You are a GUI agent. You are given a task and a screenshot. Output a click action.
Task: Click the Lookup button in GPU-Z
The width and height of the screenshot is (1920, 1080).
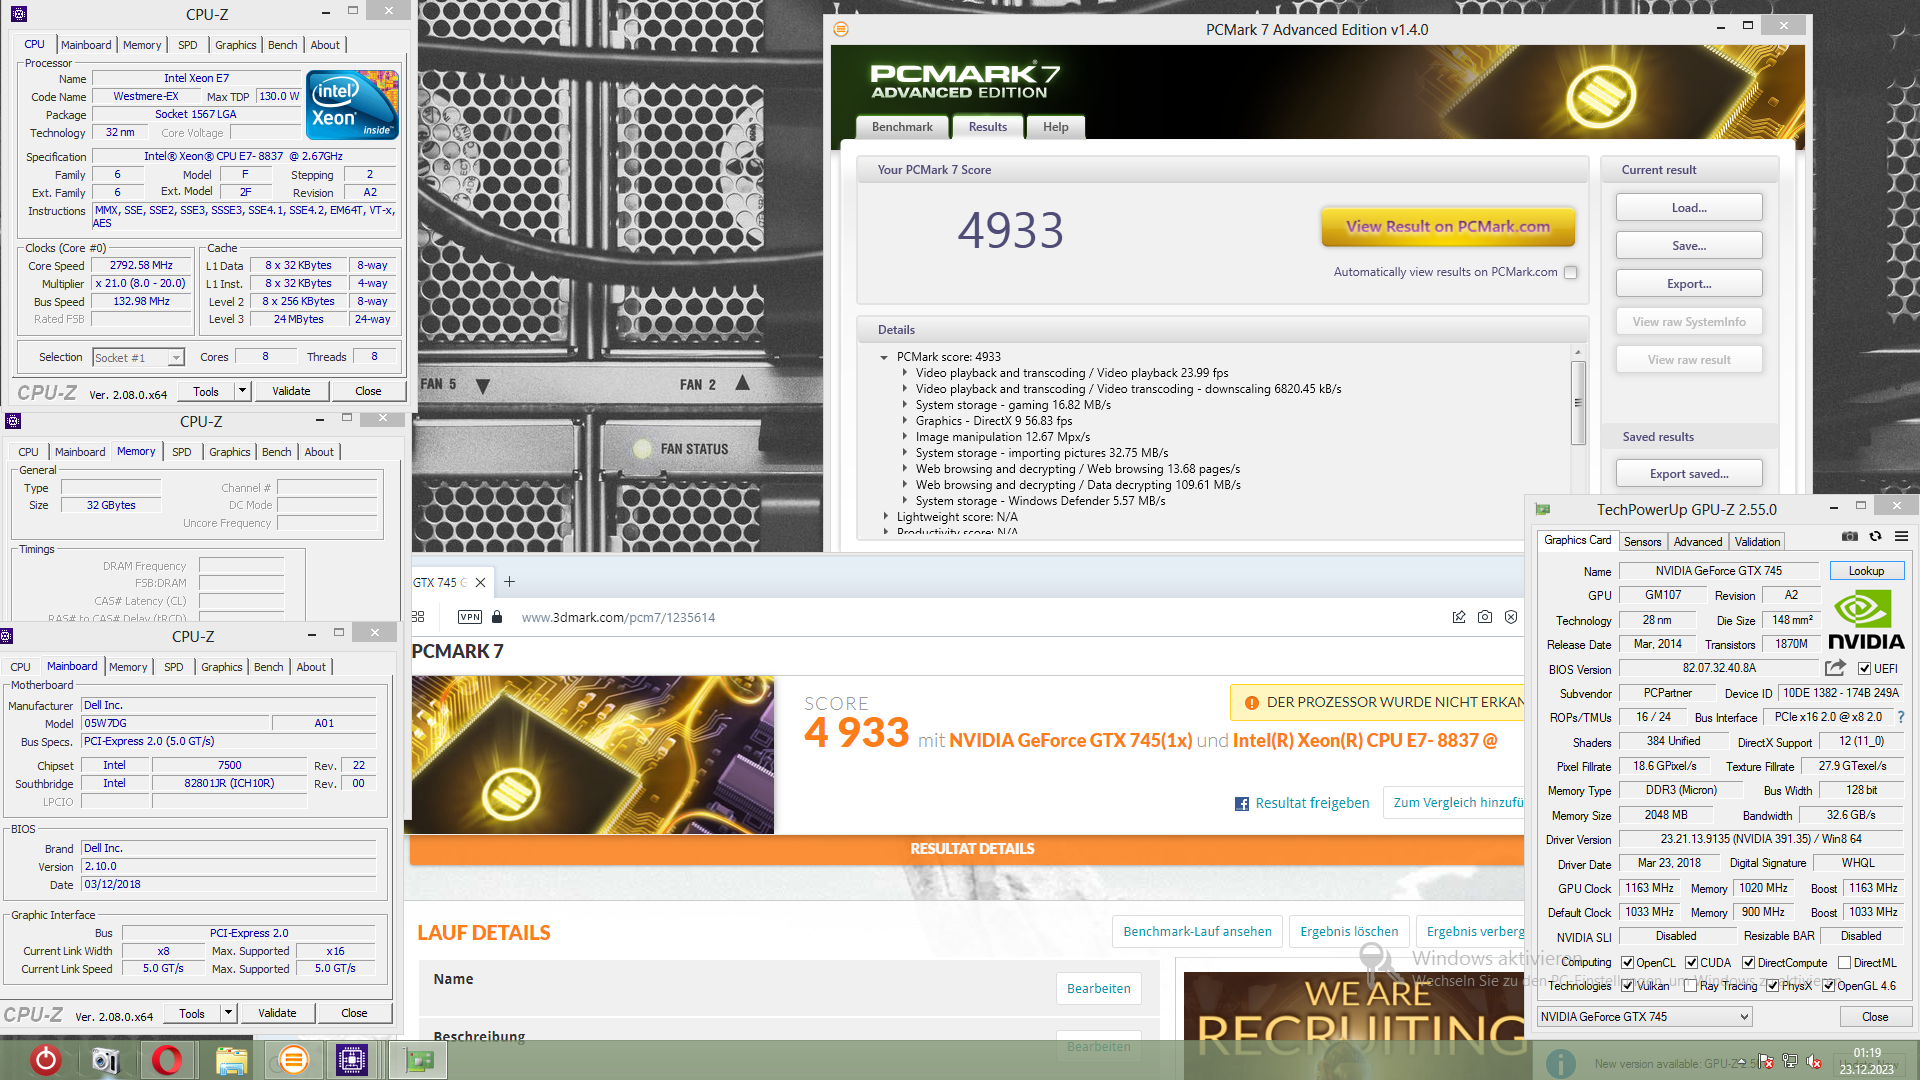click(x=1866, y=571)
